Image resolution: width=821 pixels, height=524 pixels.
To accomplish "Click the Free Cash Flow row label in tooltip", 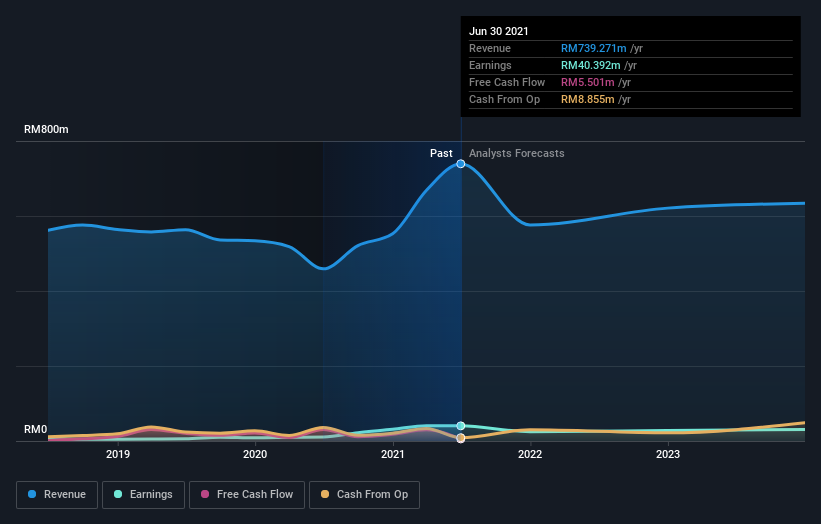I will (x=507, y=82).
